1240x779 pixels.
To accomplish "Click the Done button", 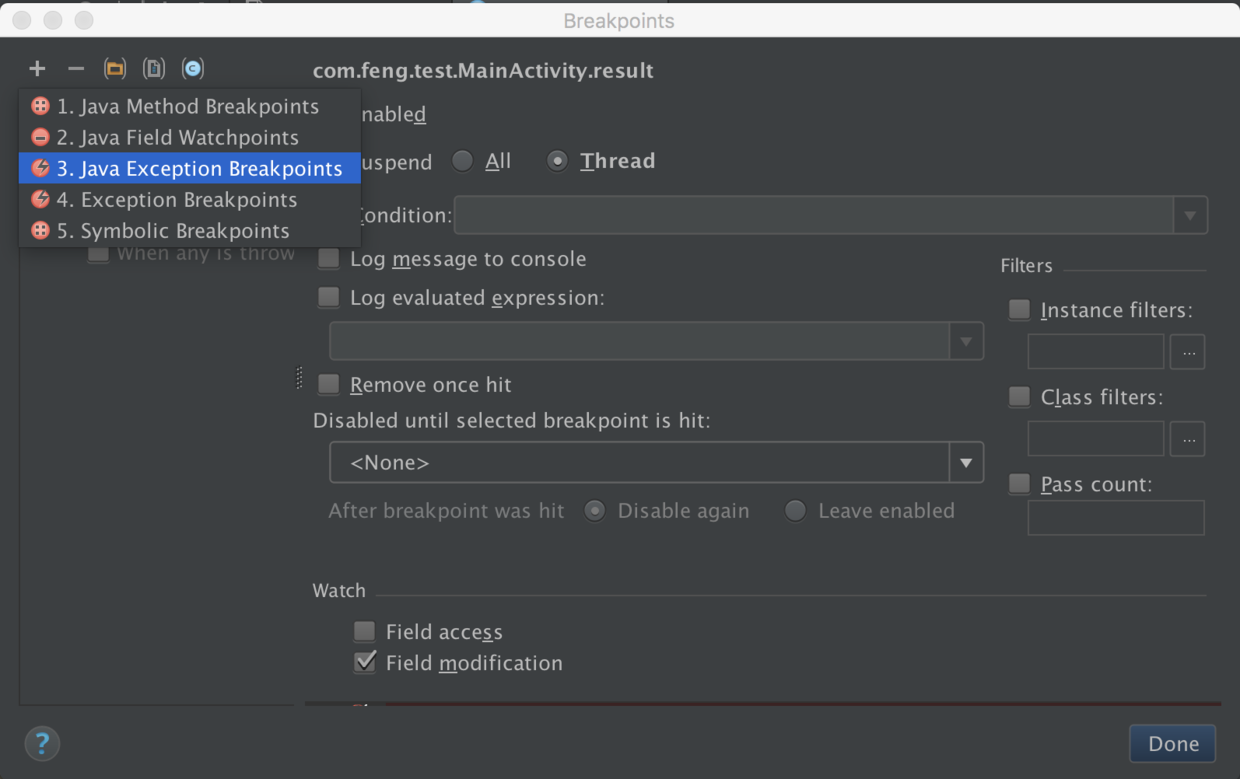I will [1172, 744].
